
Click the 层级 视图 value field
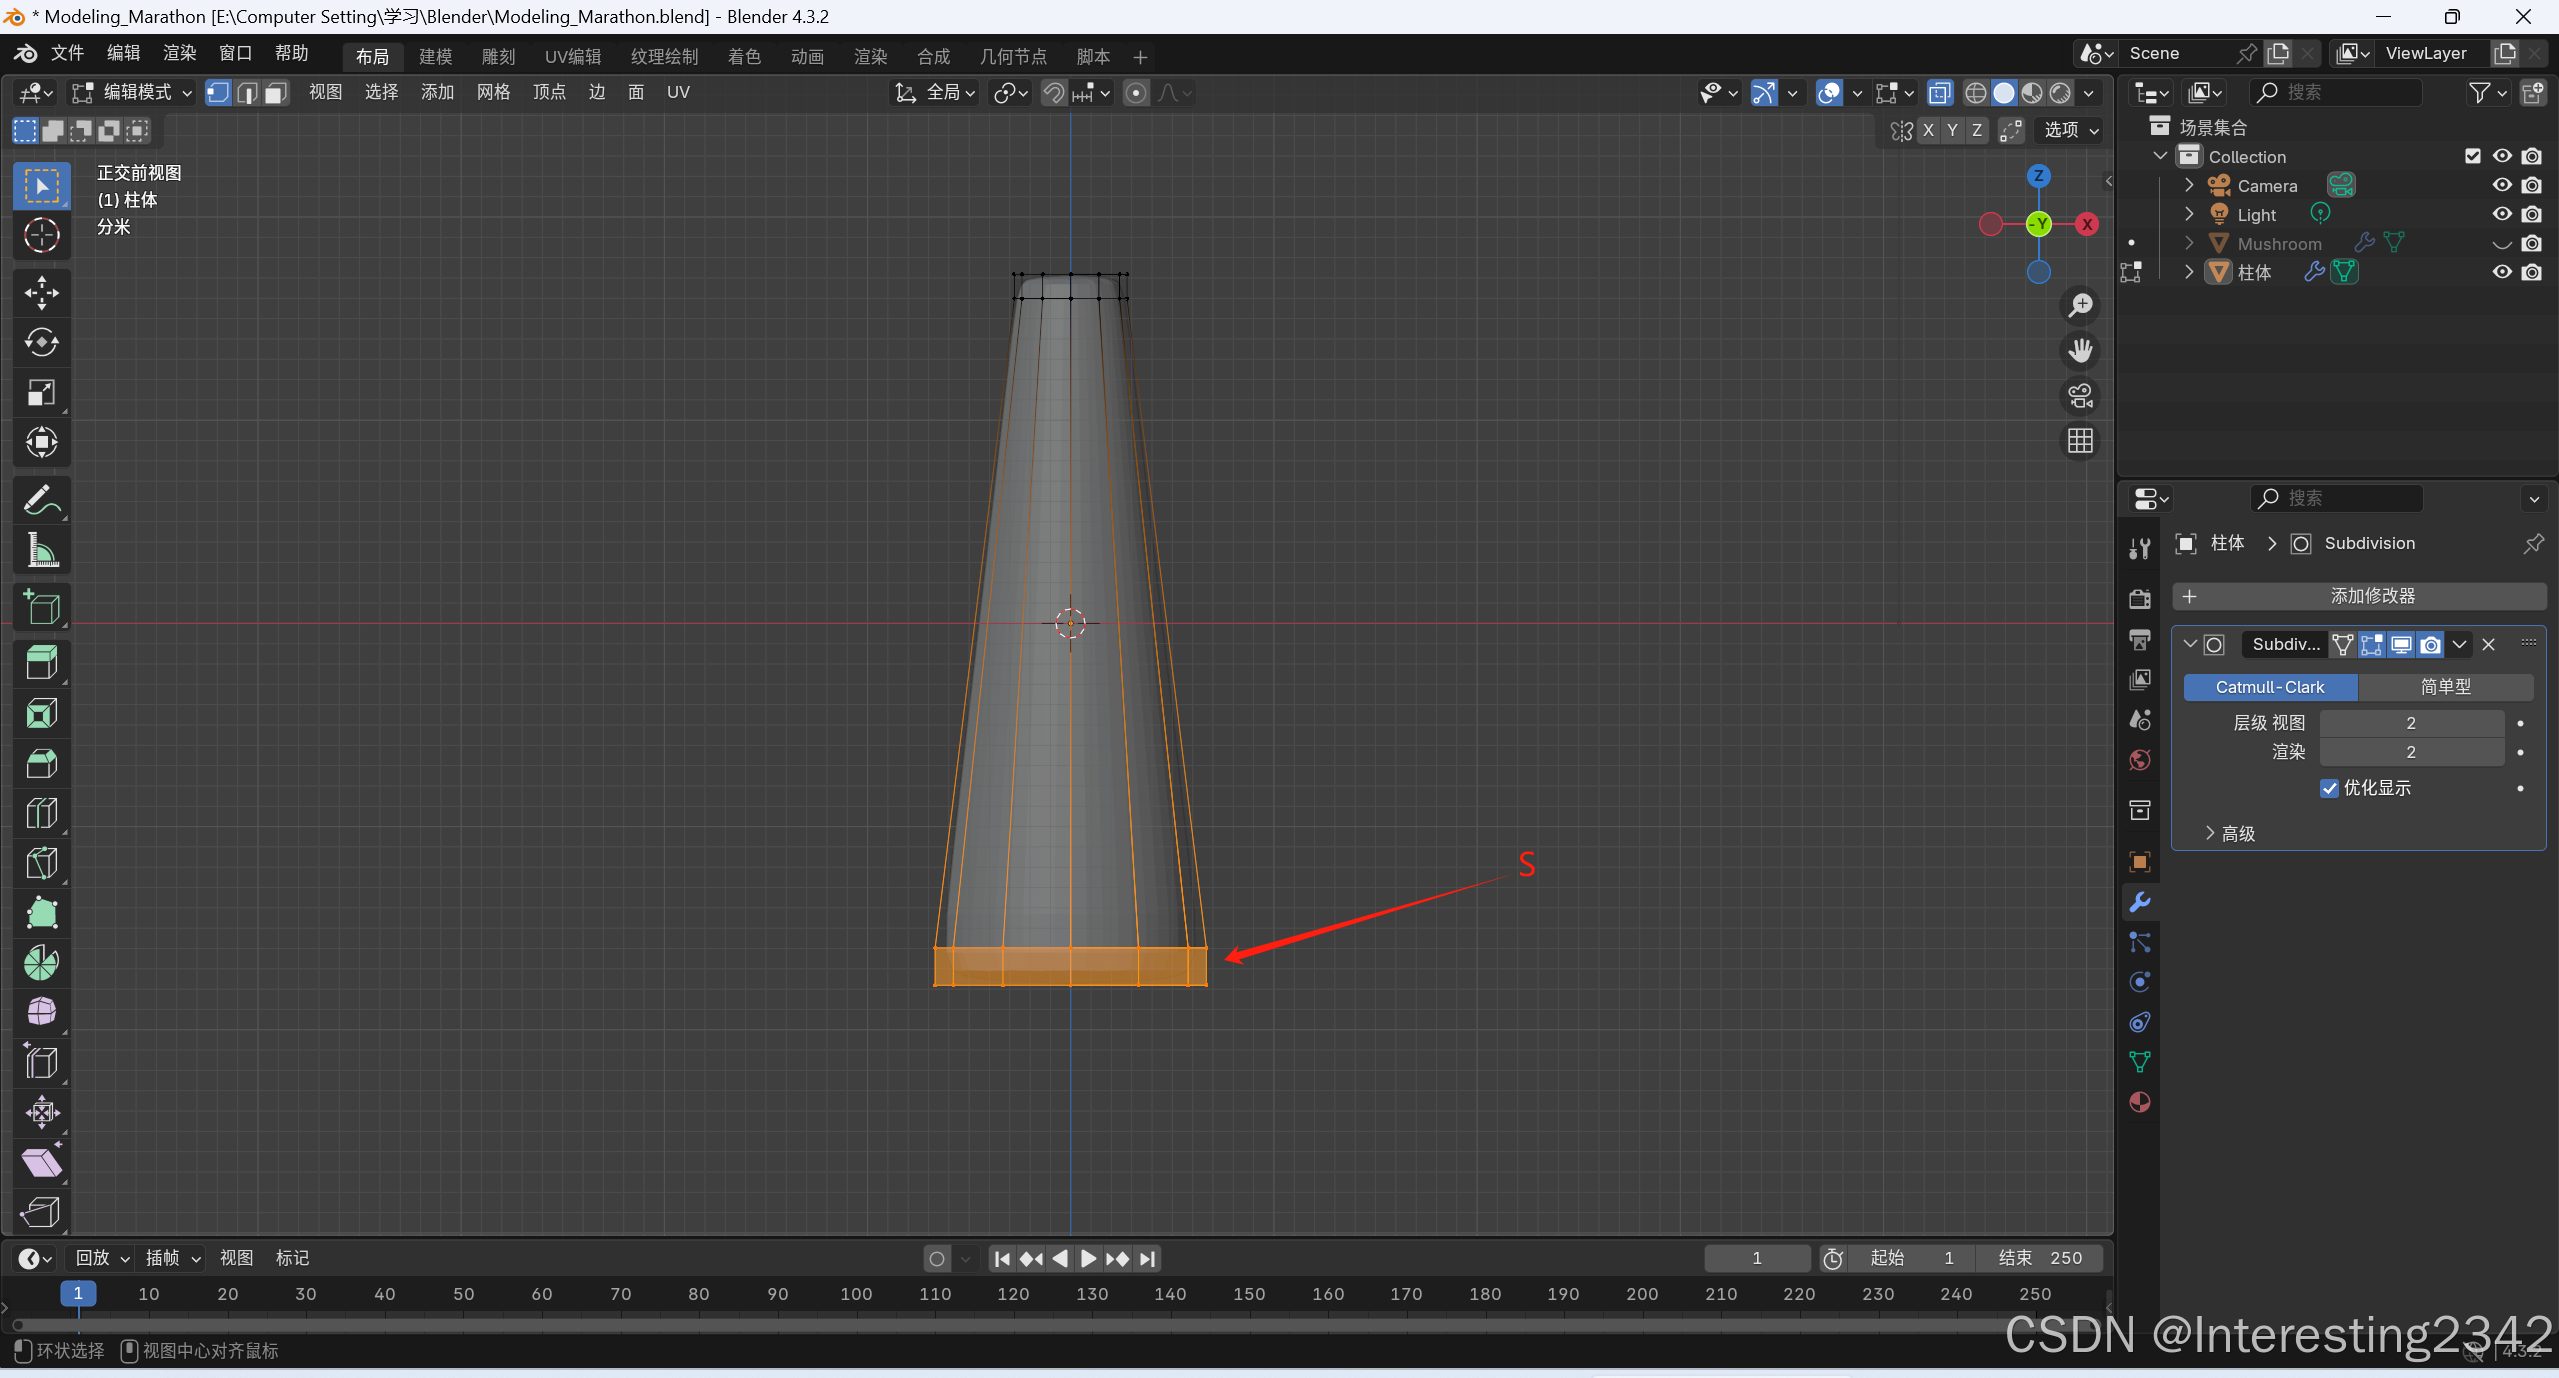[2410, 723]
